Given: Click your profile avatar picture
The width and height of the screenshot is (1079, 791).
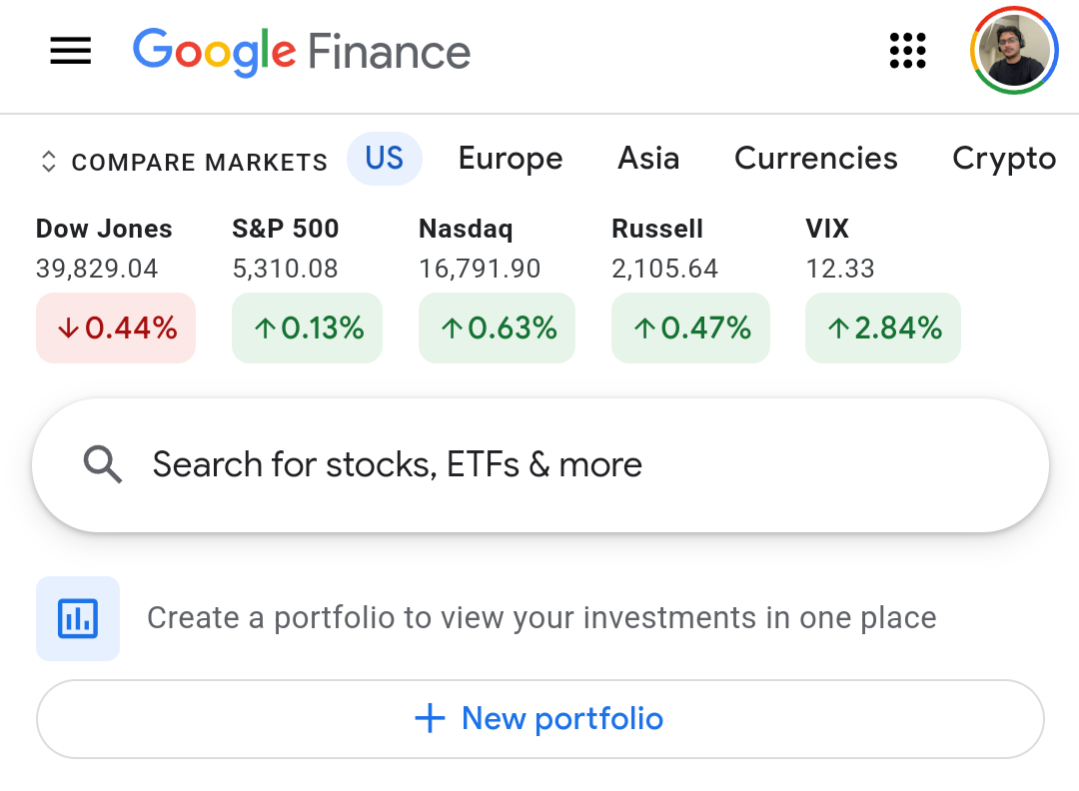Looking at the screenshot, I should [1013, 51].
